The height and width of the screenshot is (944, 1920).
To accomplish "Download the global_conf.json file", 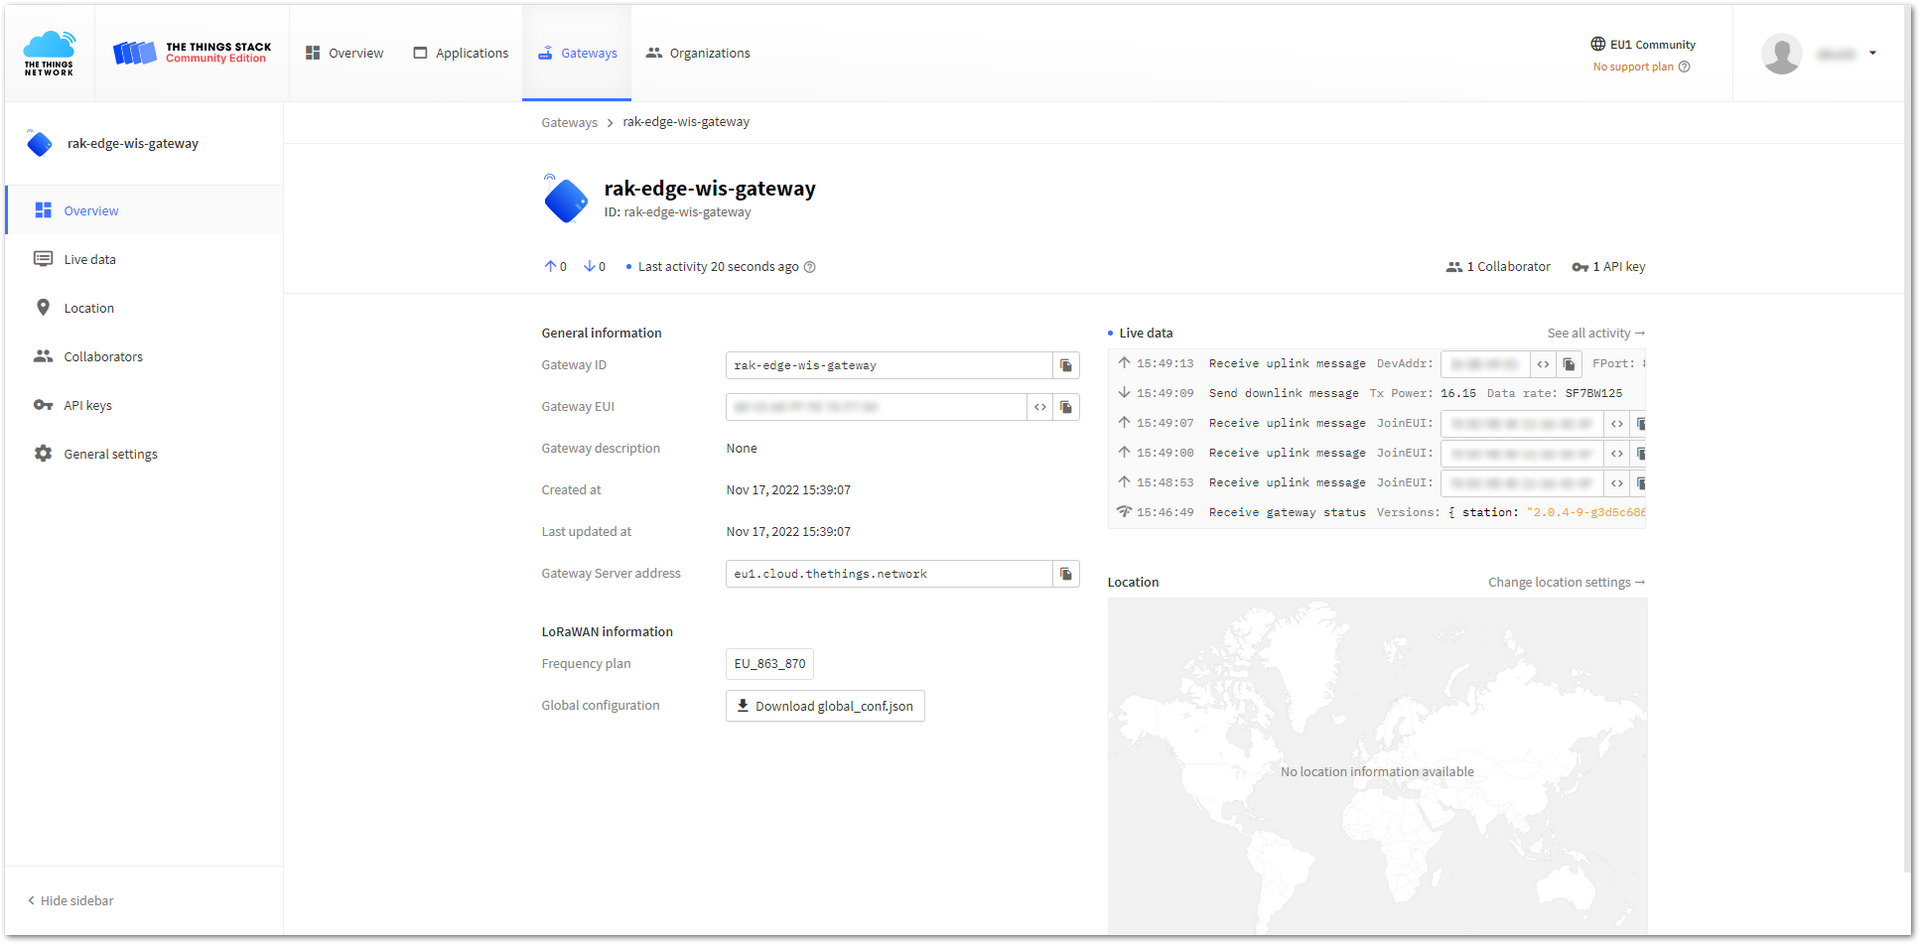I will (825, 706).
